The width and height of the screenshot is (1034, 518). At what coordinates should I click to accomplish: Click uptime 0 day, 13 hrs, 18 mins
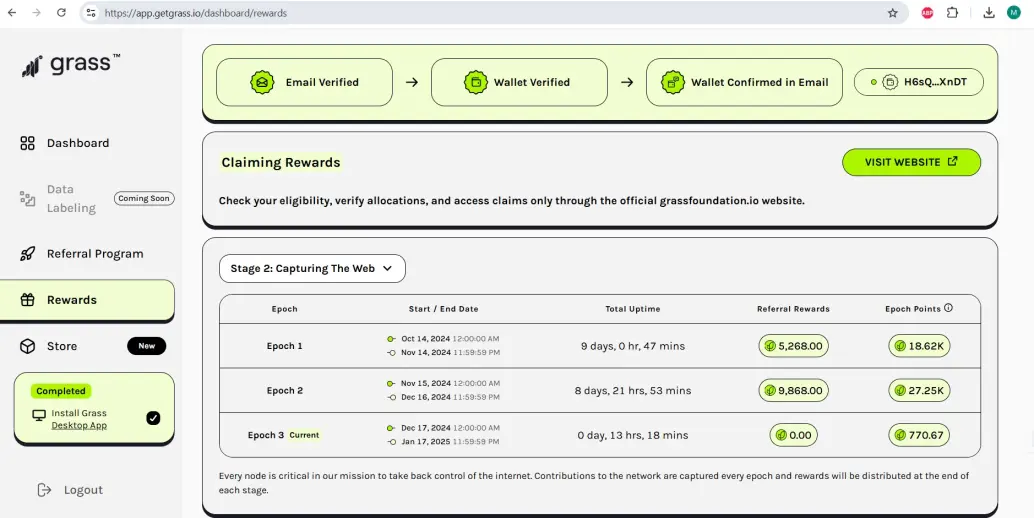(x=632, y=435)
